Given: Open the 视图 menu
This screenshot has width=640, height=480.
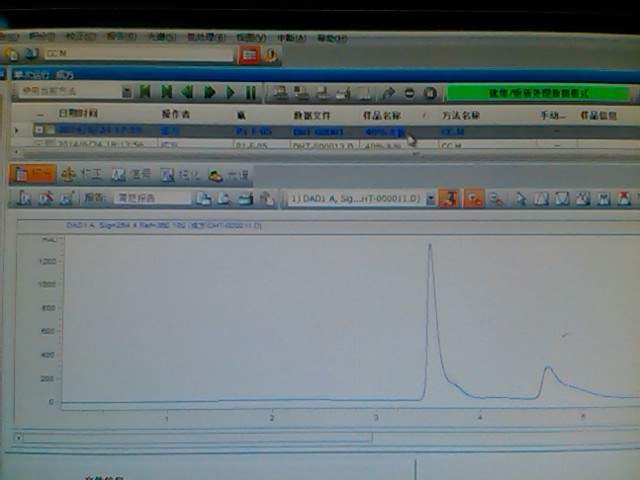Looking at the screenshot, I should coord(251,38).
